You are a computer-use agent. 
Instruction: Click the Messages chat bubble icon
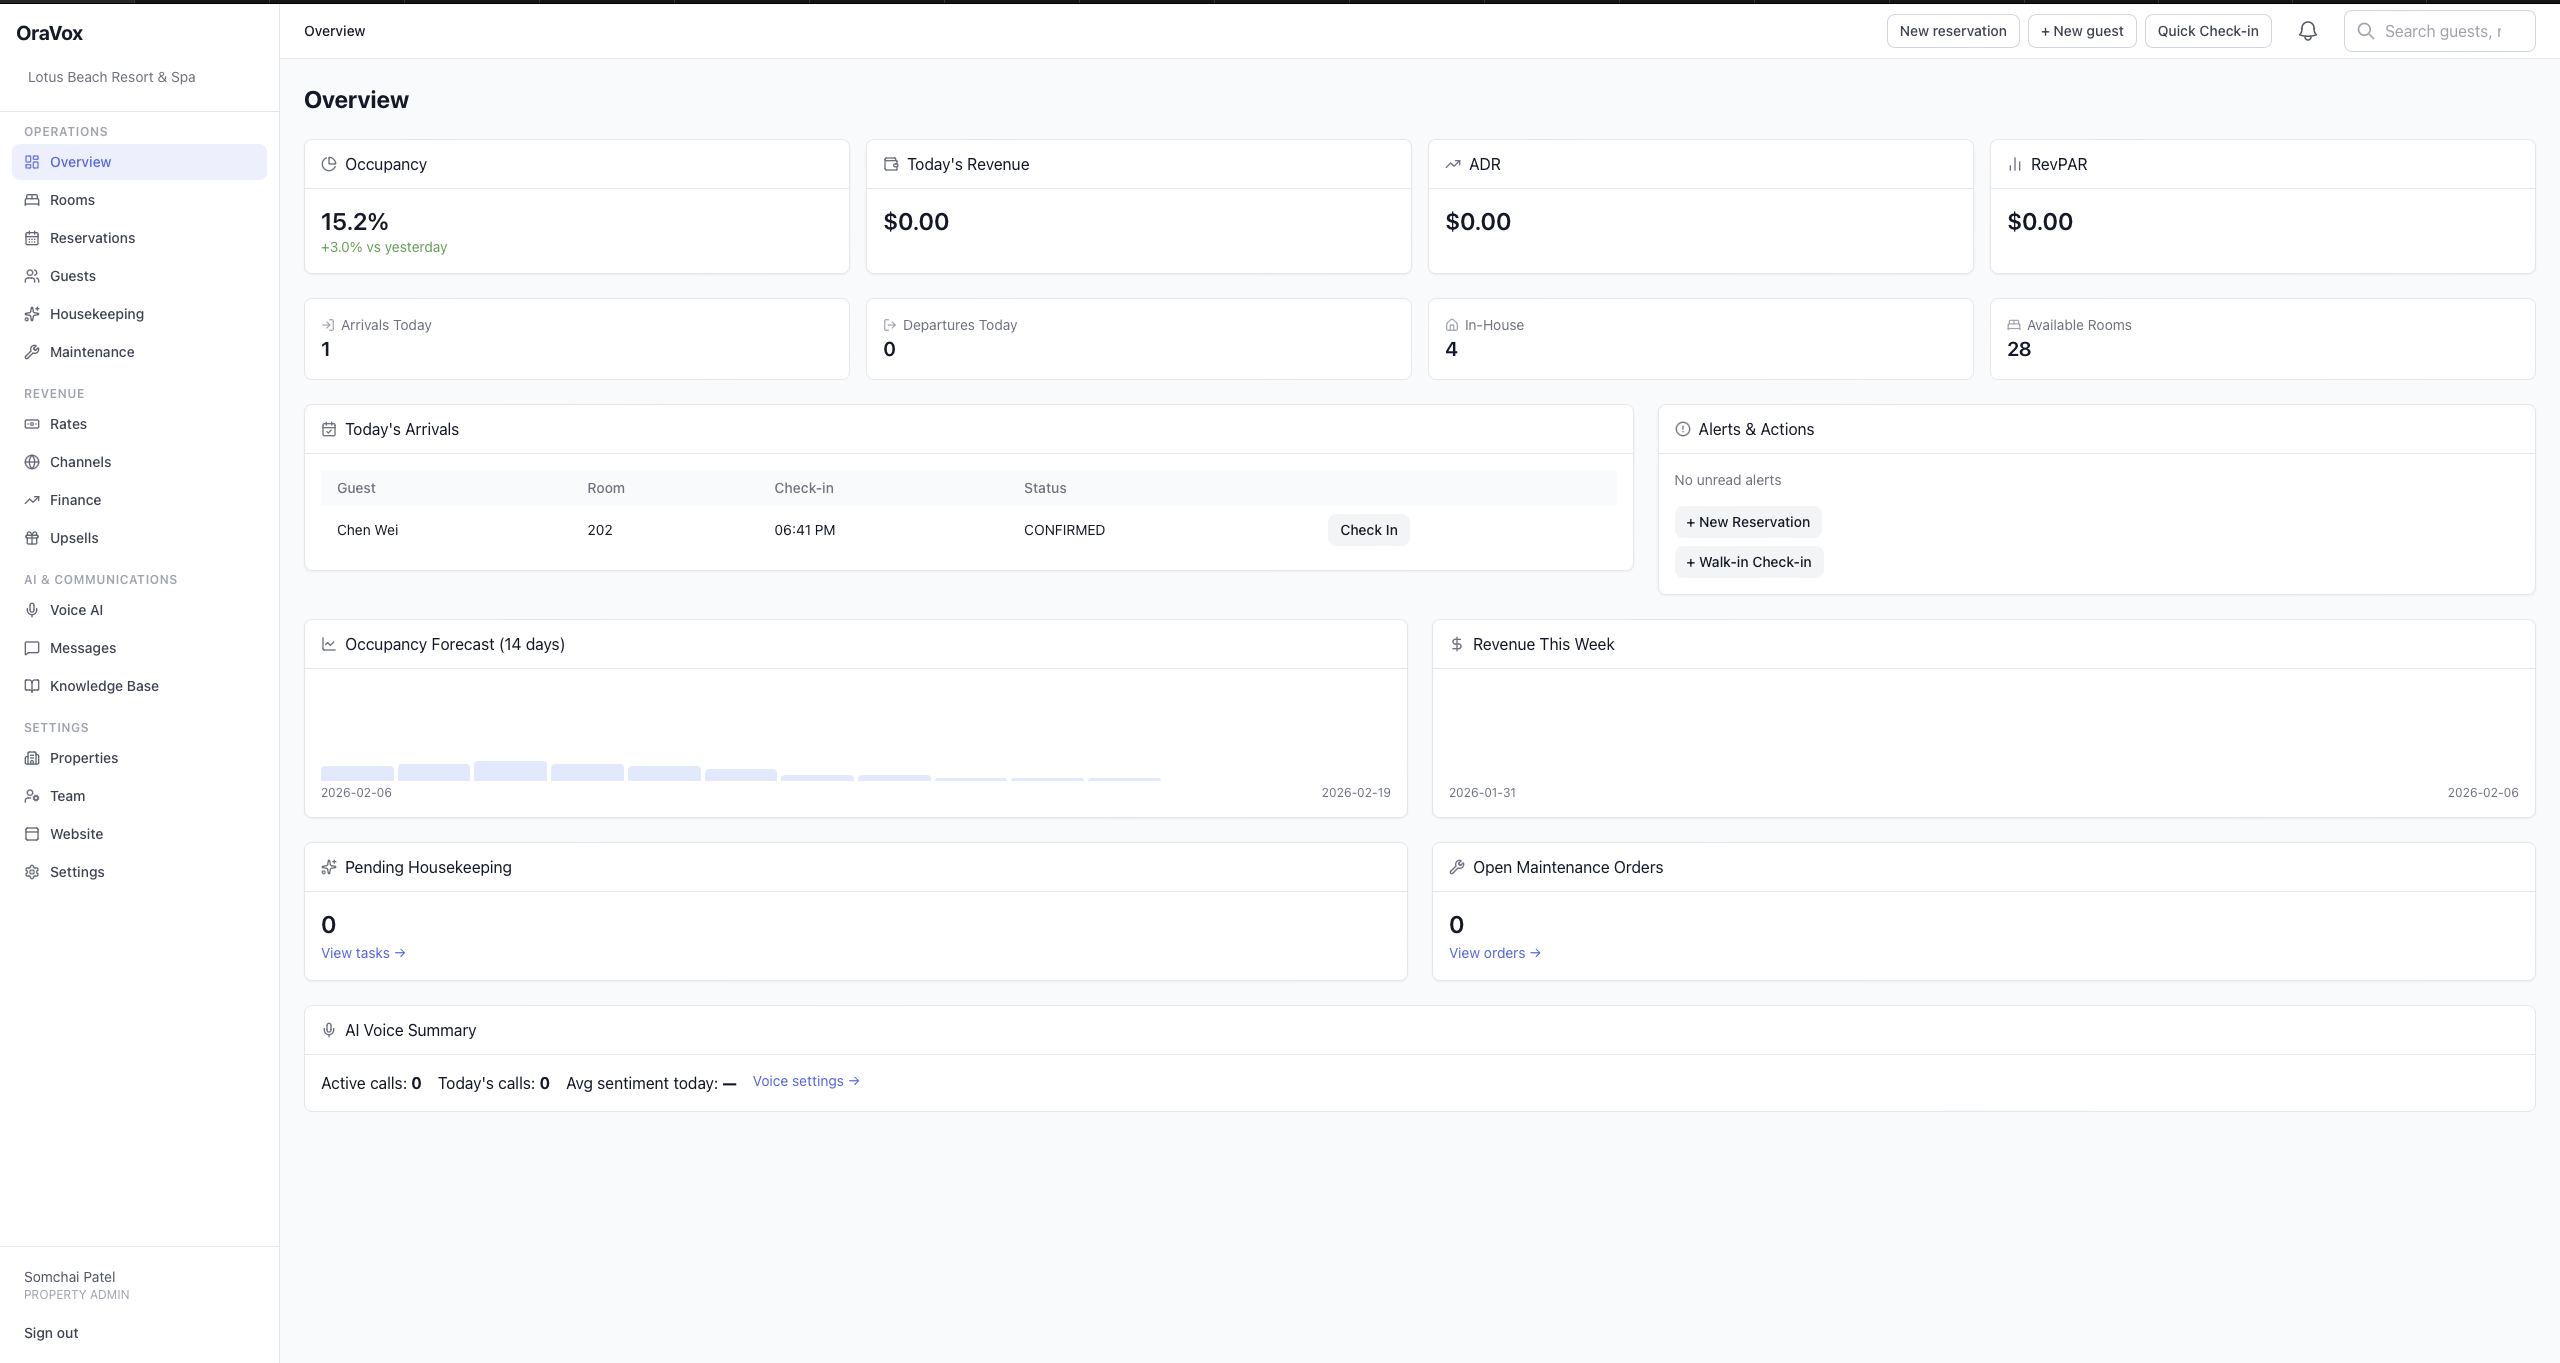(31, 648)
